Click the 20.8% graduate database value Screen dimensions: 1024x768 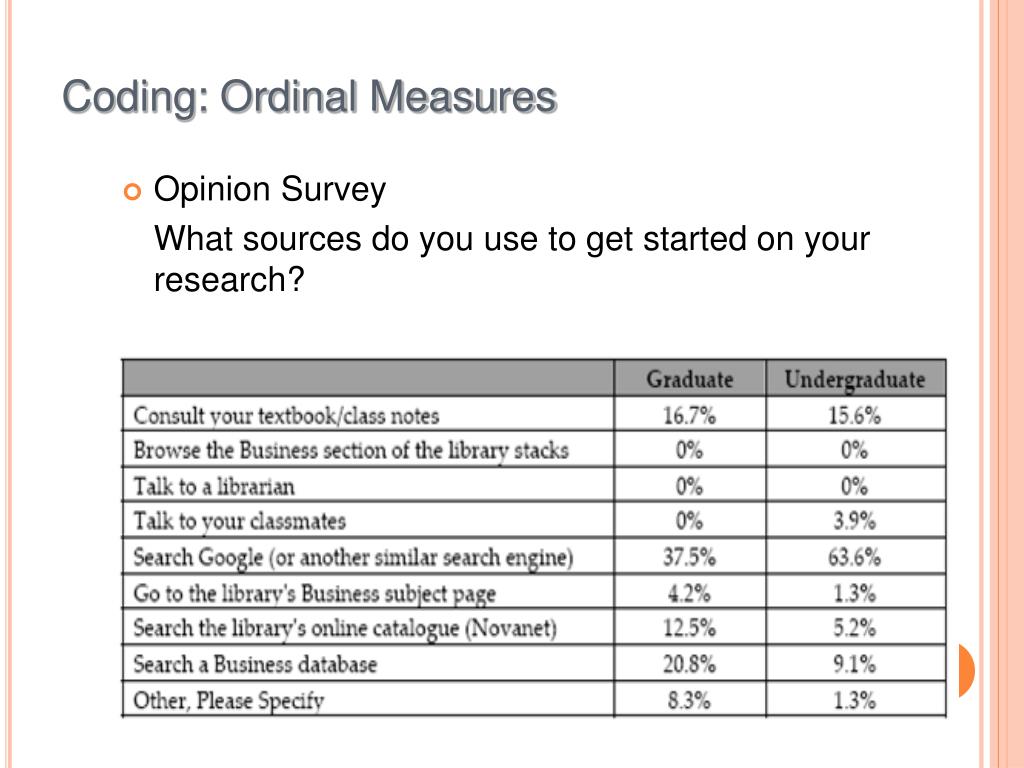click(690, 664)
